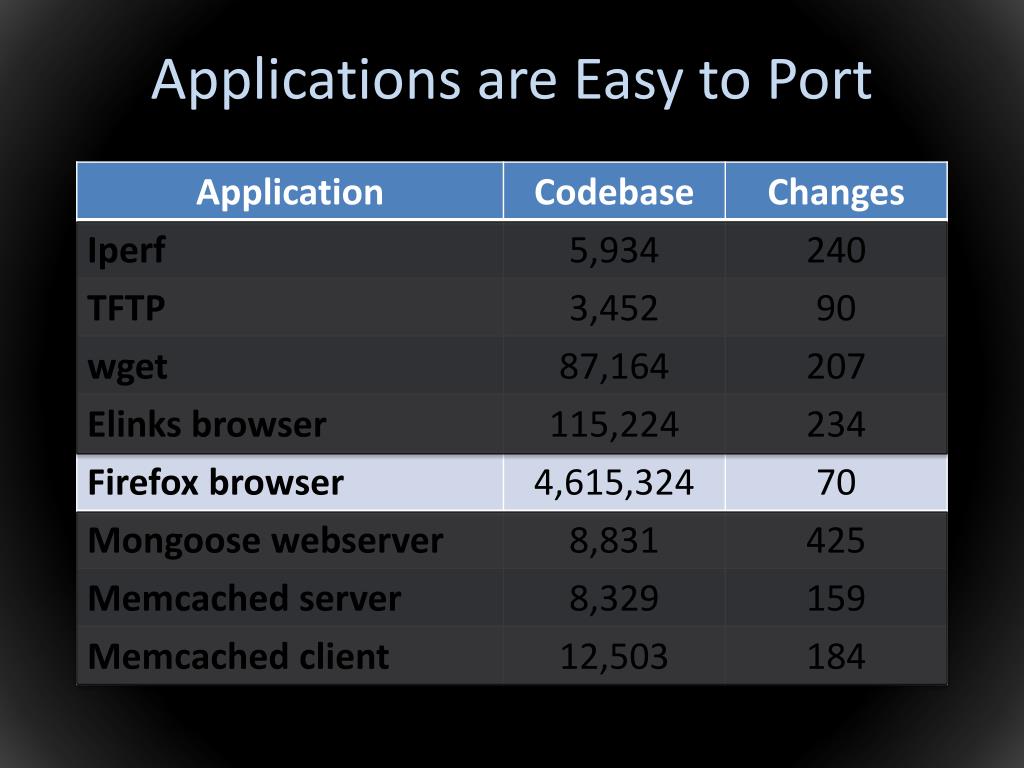Image resolution: width=1024 pixels, height=768 pixels.
Task: Click the 'Codebase' column header
Action: point(614,191)
